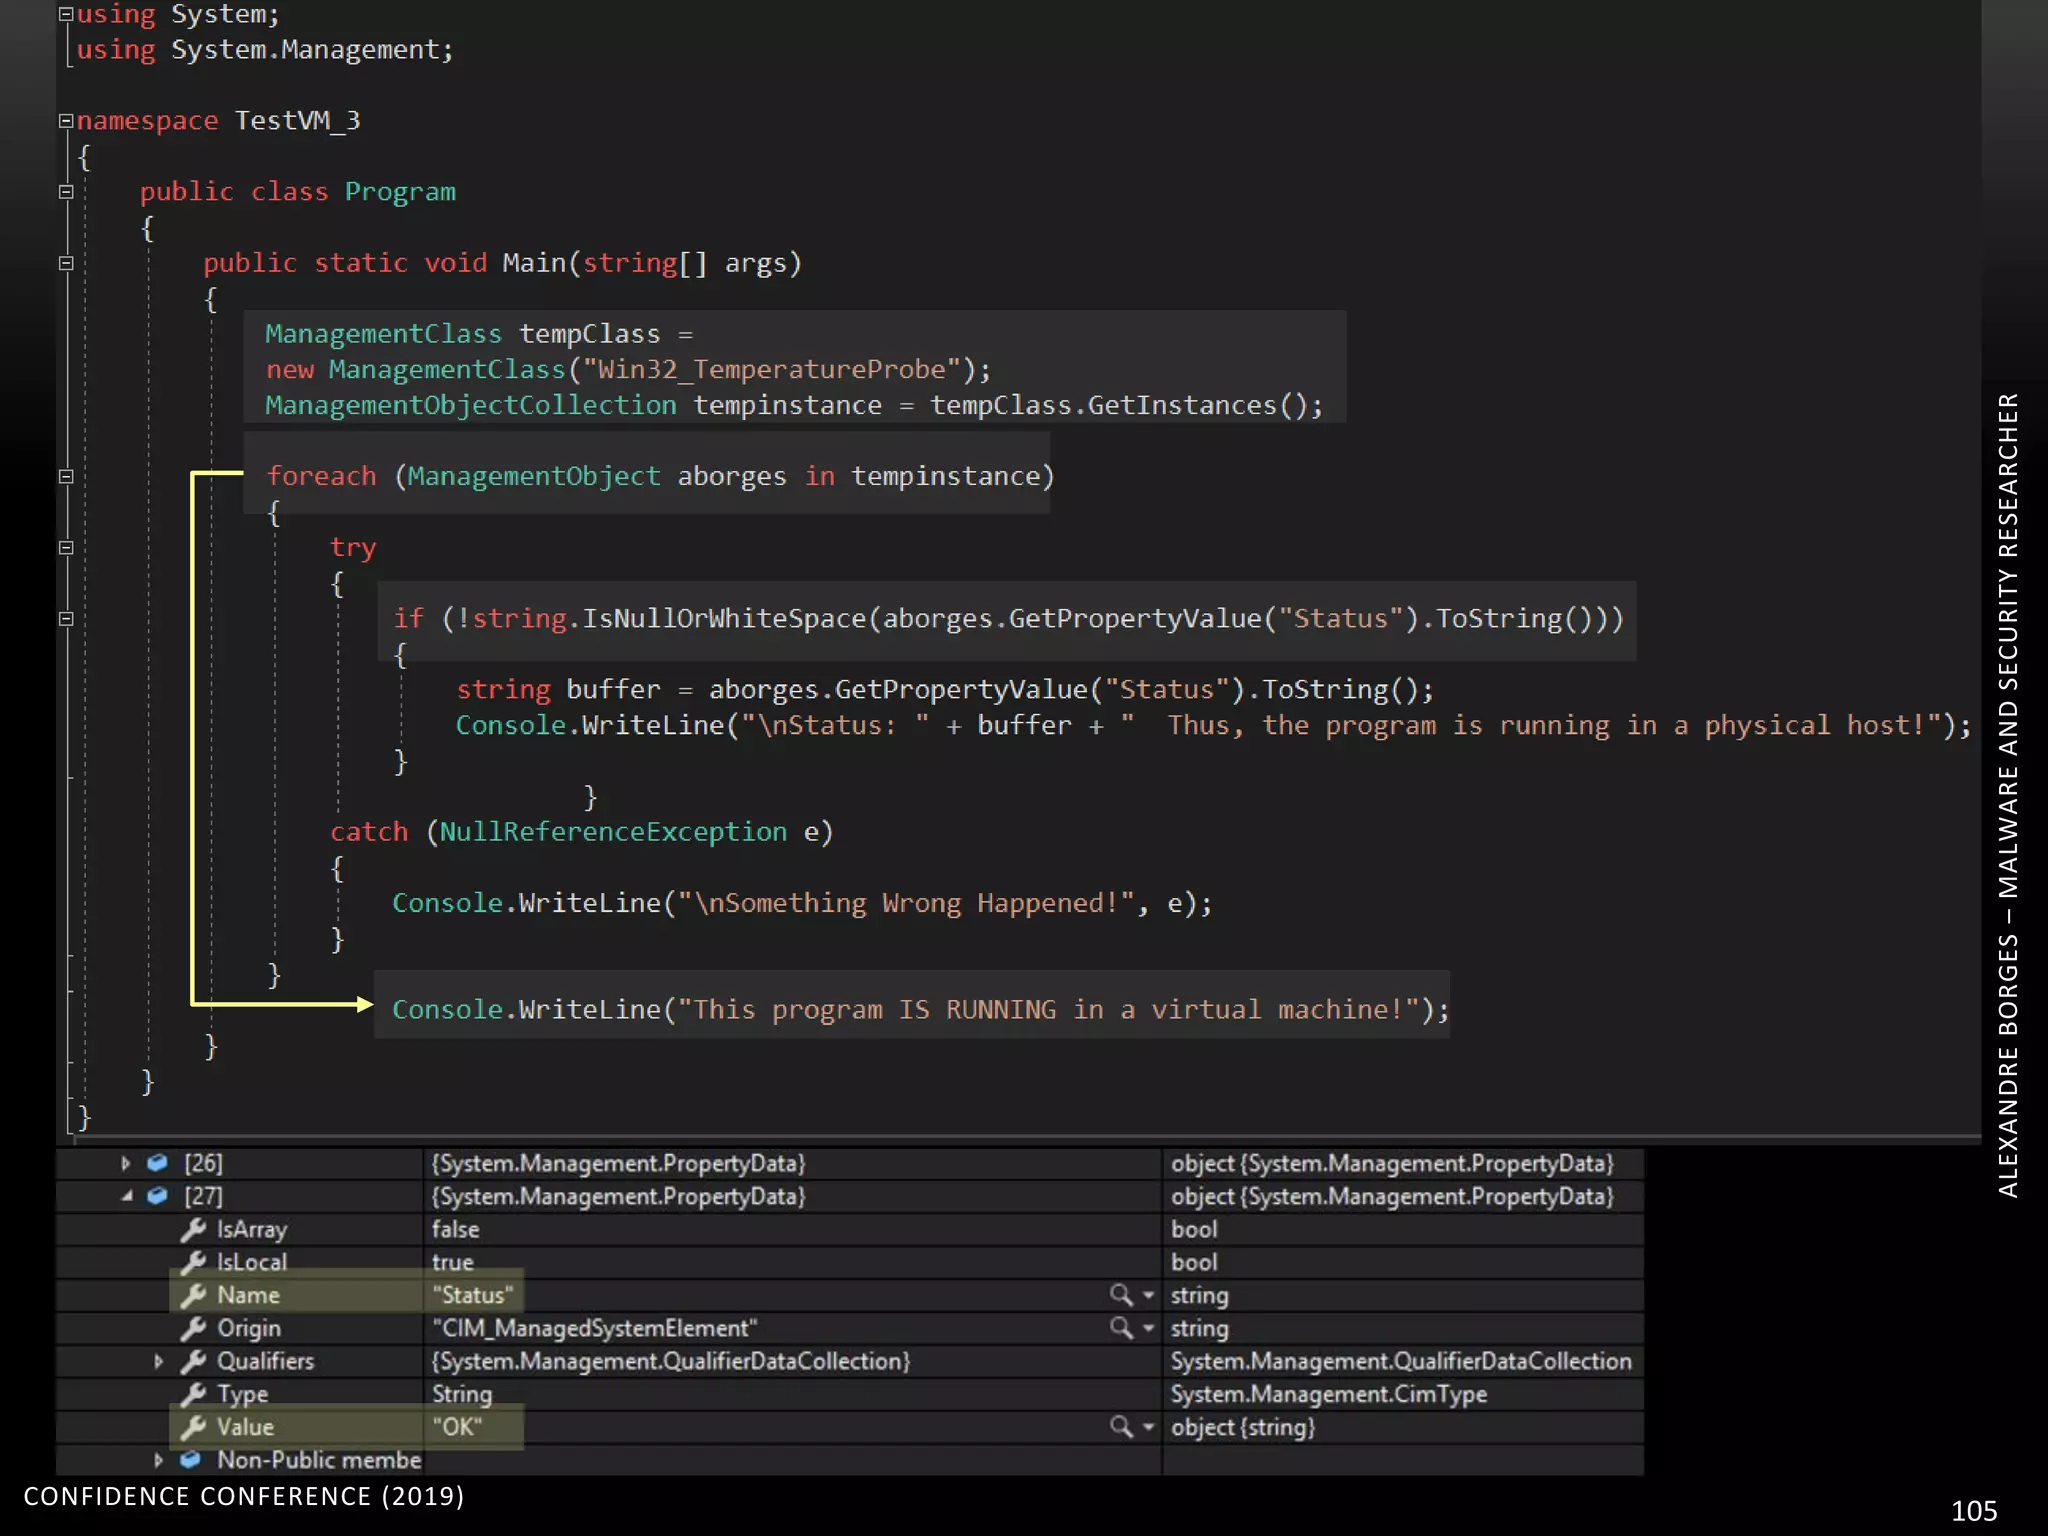This screenshot has height=1536, width=2048.
Task: Expand the [26] PropertyData watch entry
Action: [x=126, y=1163]
